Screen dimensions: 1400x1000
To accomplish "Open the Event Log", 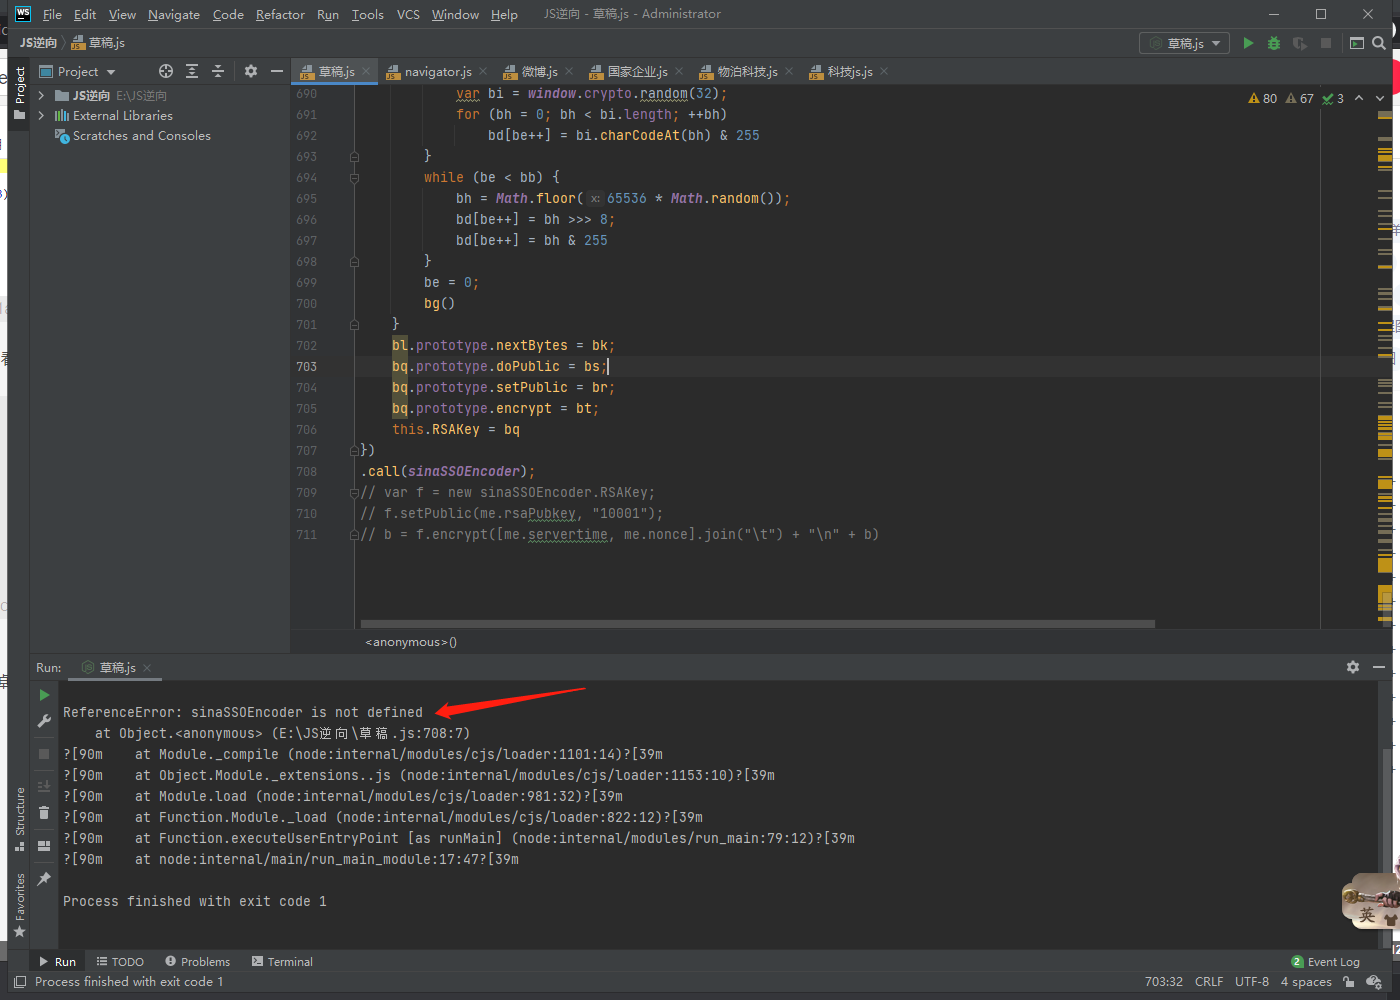I will [x=1325, y=962].
